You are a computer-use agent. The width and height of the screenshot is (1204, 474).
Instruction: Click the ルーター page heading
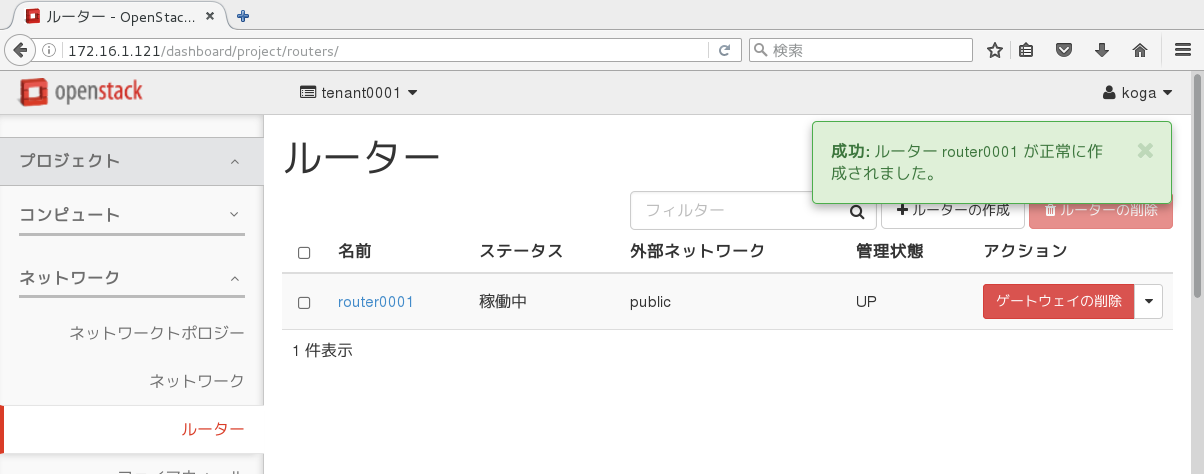(362, 159)
